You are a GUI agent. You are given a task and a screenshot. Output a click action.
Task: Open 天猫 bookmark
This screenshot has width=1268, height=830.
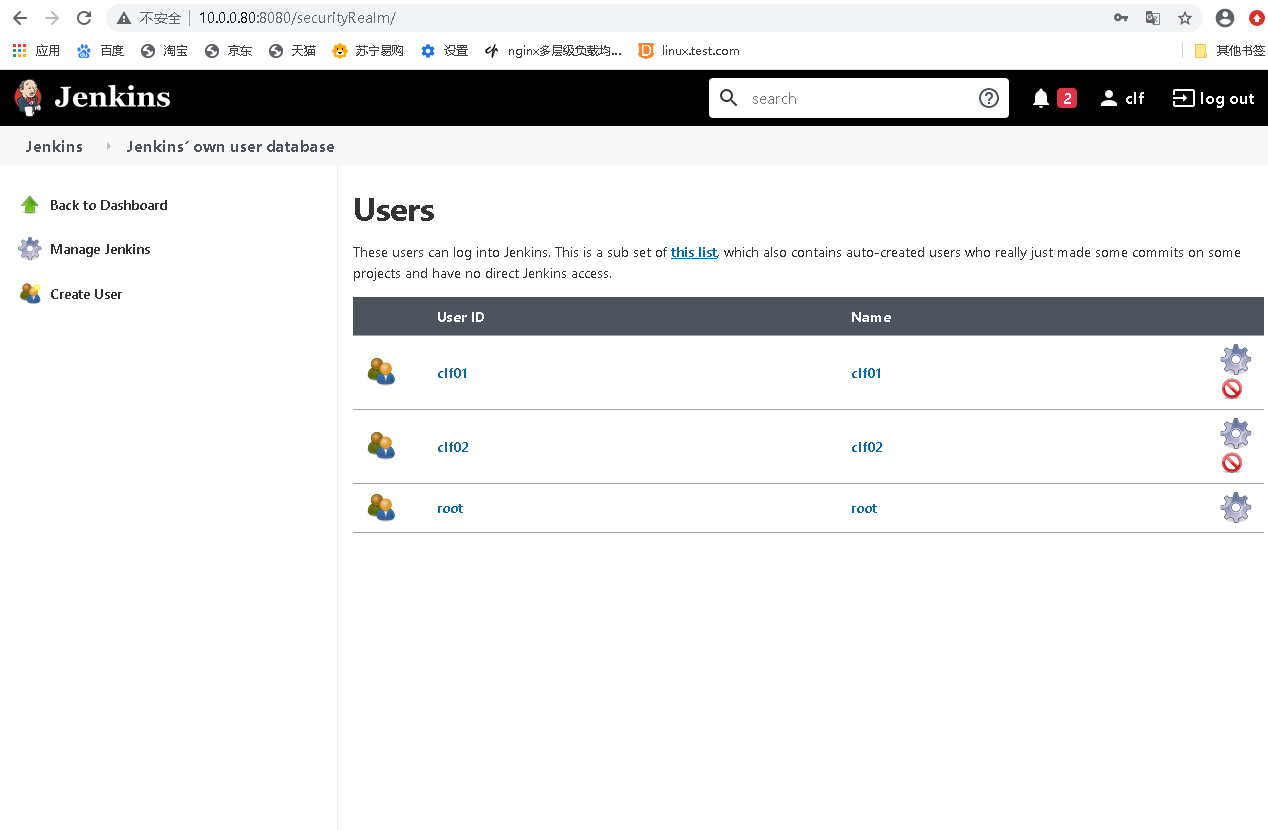point(292,50)
